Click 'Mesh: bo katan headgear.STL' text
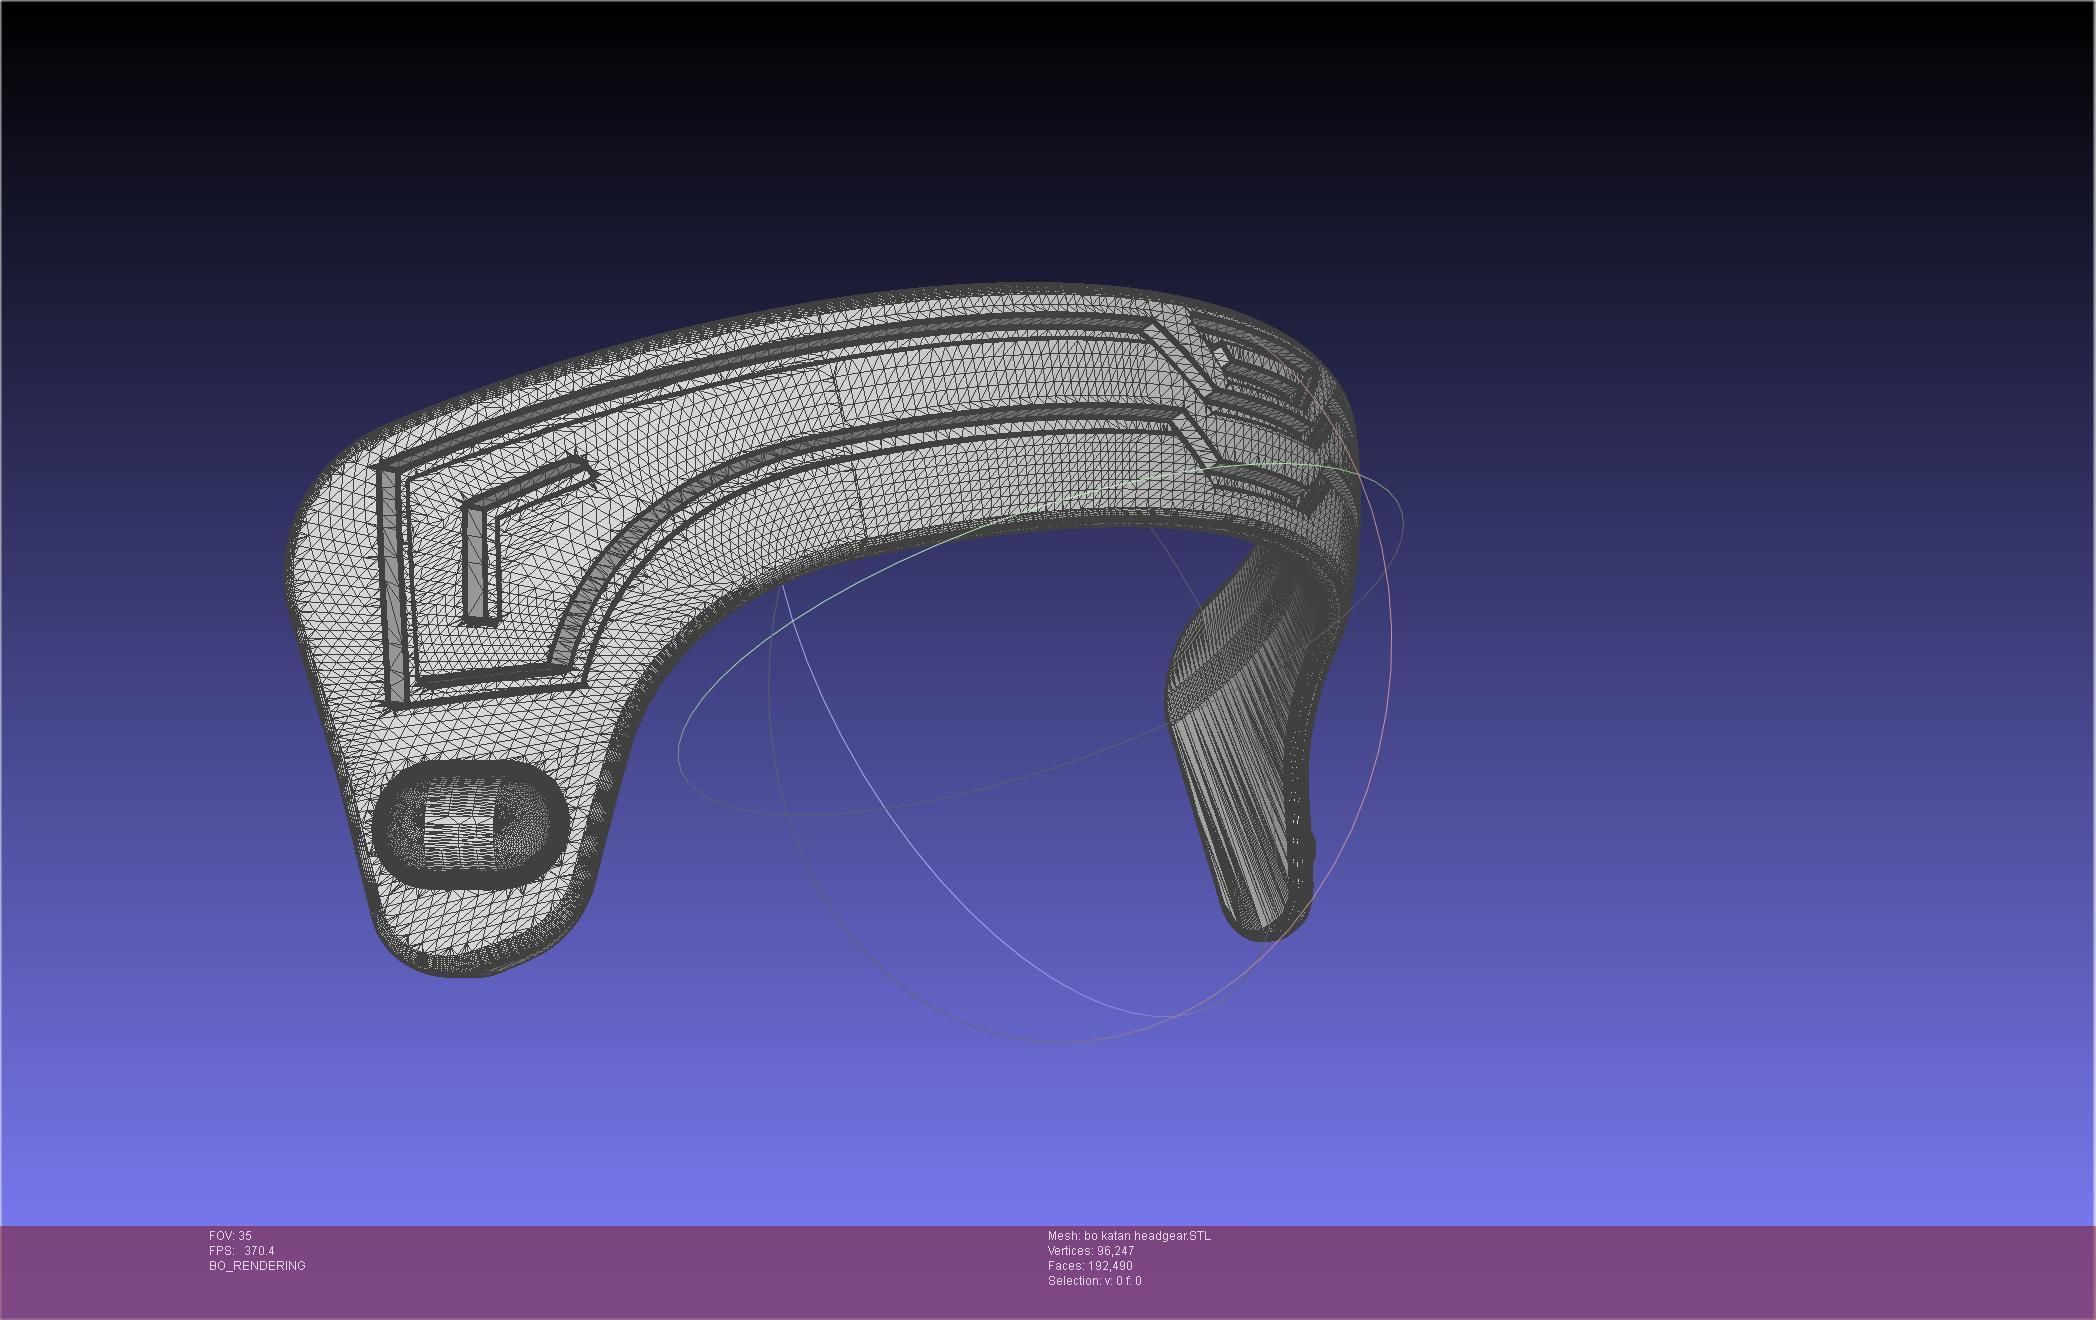This screenshot has height=1320, width=2096. click(x=1129, y=1236)
